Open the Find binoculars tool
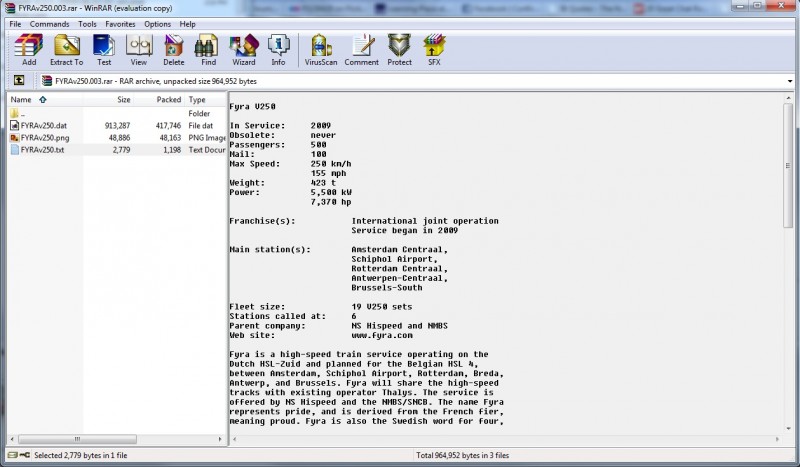 [x=207, y=46]
